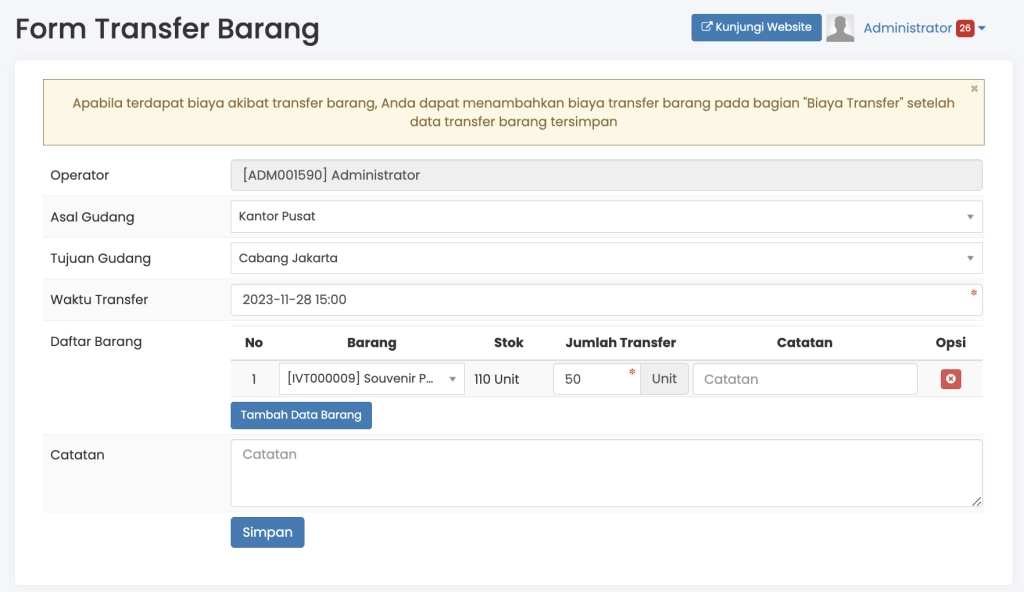Click the Administrator avatar image
The height and width of the screenshot is (592, 1024).
coord(840,28)
